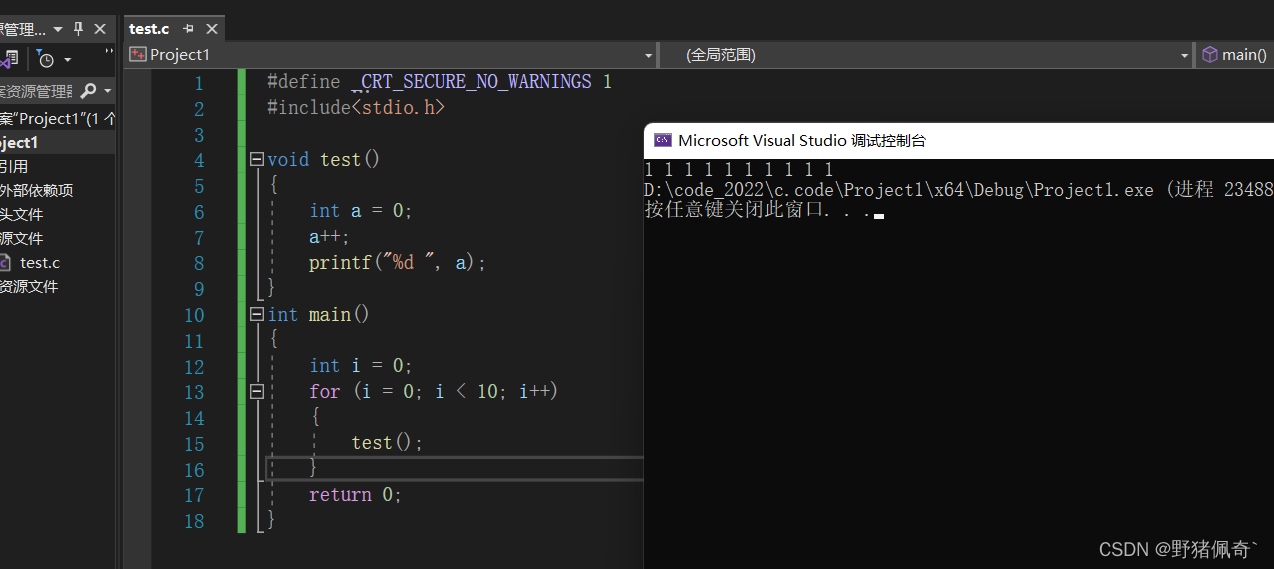Click the search magnifier in Solution Explorer
This screenshot has width=1274, height=569.
click(x=88, y=91)
